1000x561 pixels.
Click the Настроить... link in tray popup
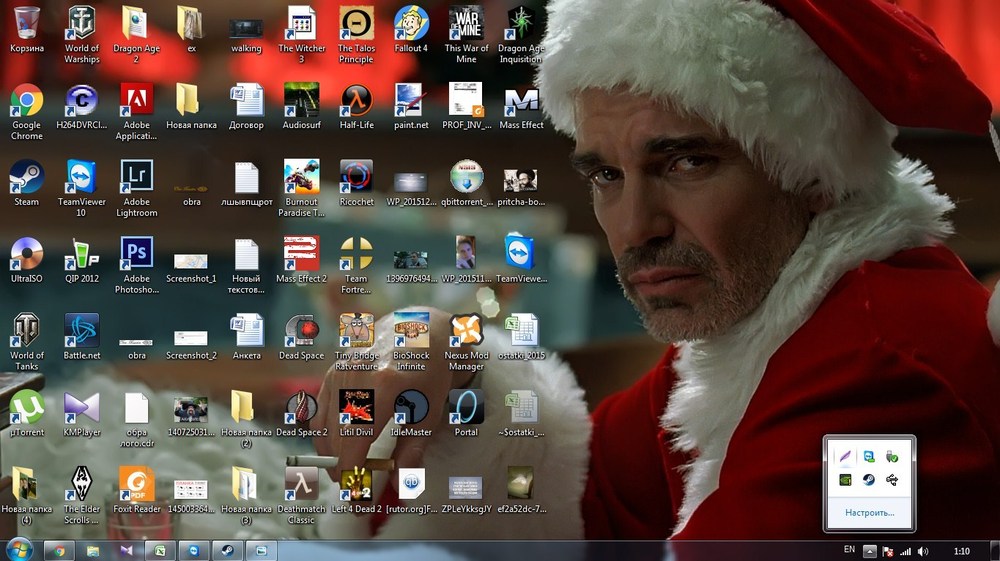coord(869,512)
